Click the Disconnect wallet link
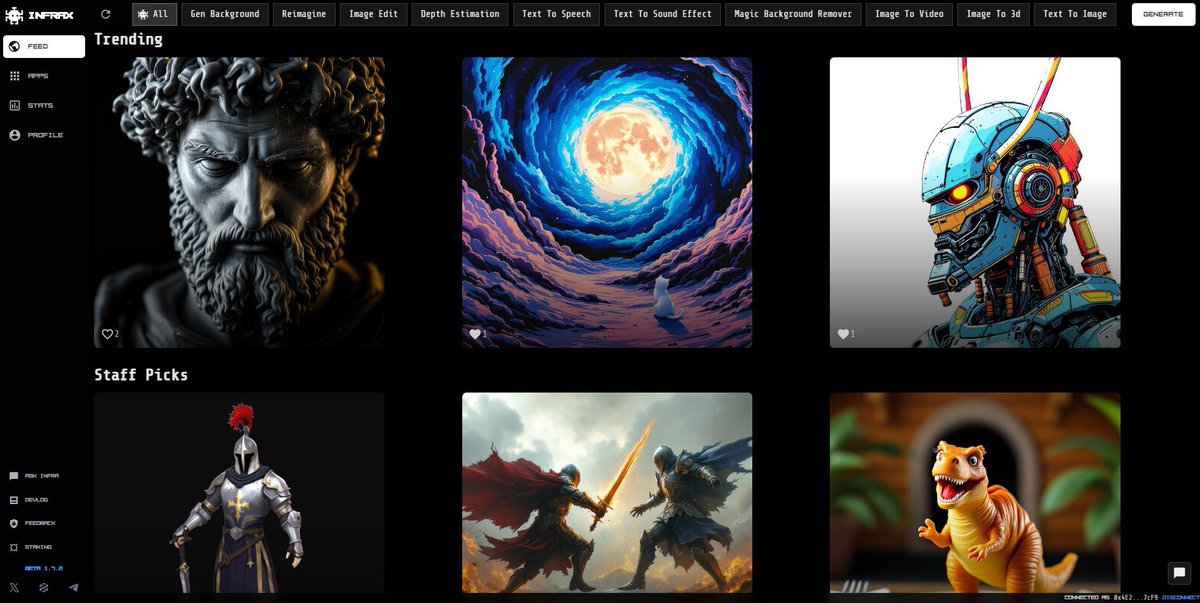The width and height of the screenshot is (1200, 603). [1180, 597]
